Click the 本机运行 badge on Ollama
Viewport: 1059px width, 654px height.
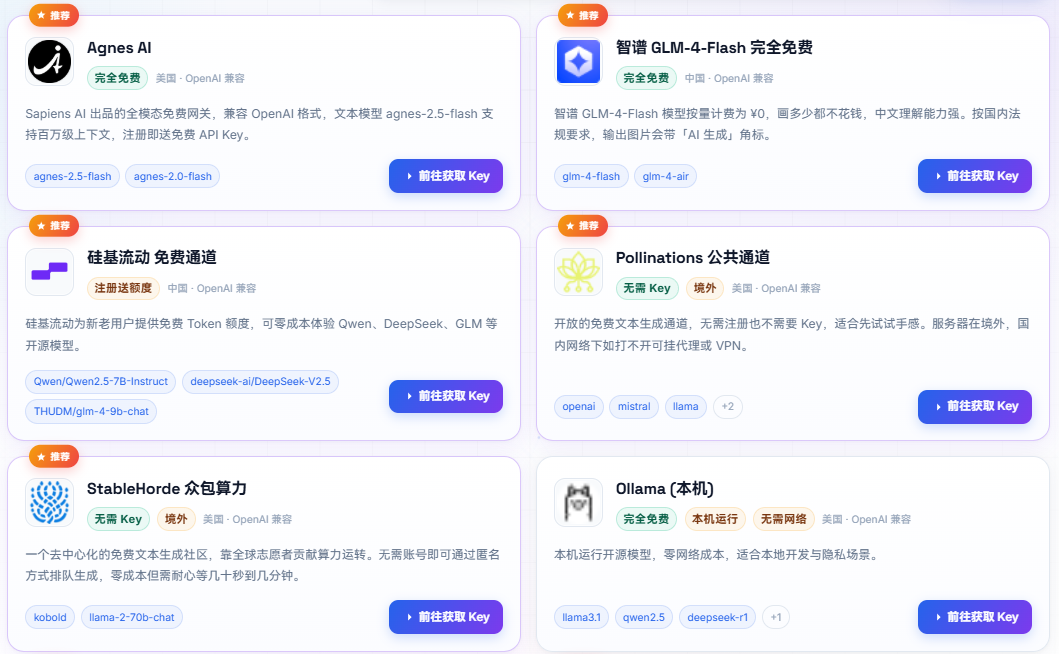click(x=715, y=519)
